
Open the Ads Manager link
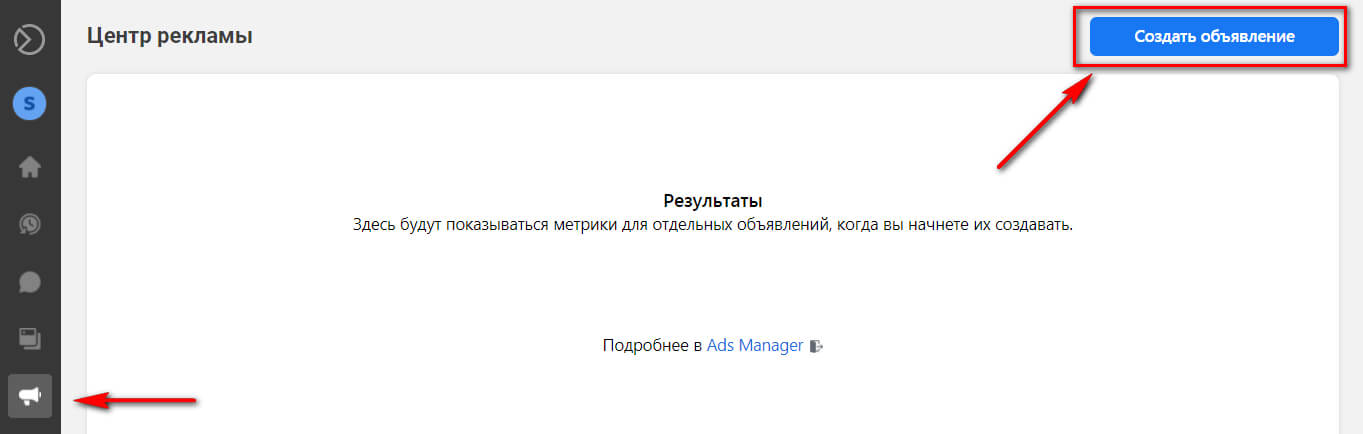[x=755, y=346]
